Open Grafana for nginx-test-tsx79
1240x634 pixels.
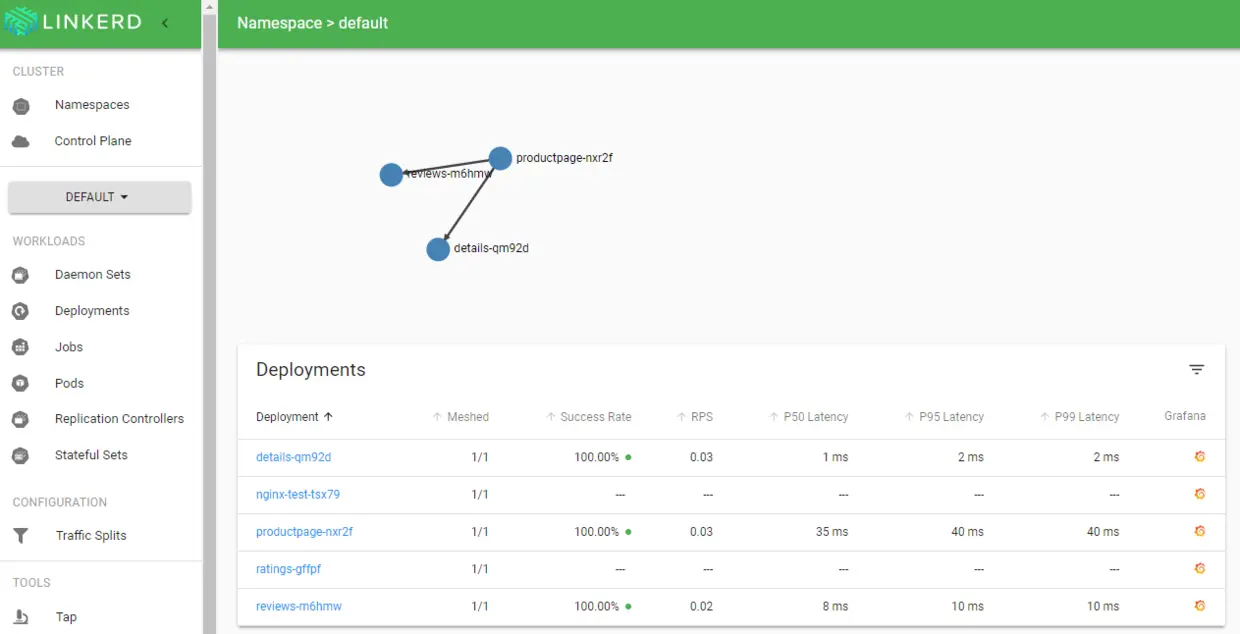pyautogui.click(x=1200, y=494)
